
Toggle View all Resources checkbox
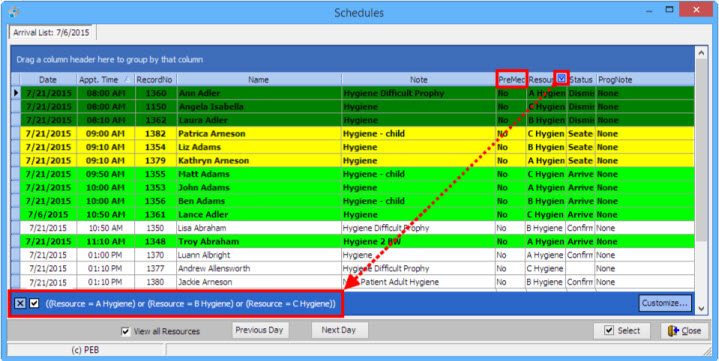[126, 331]
